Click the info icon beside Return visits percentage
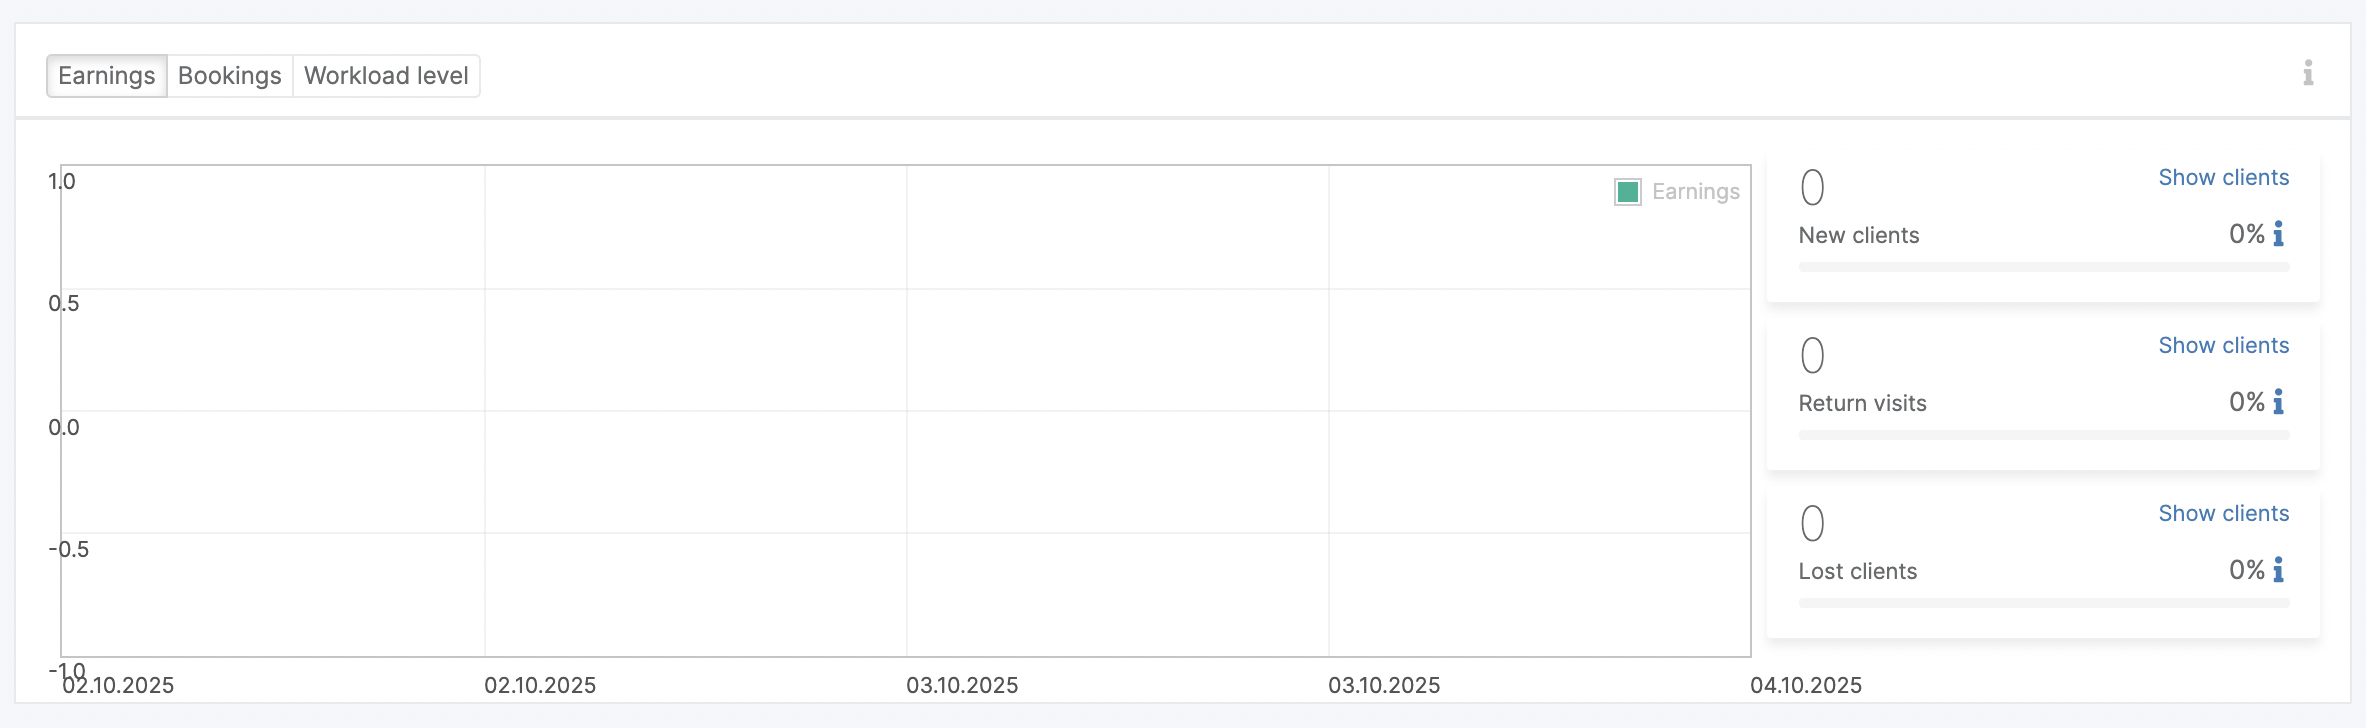The image size is (2366, 728). (2278, 402)
